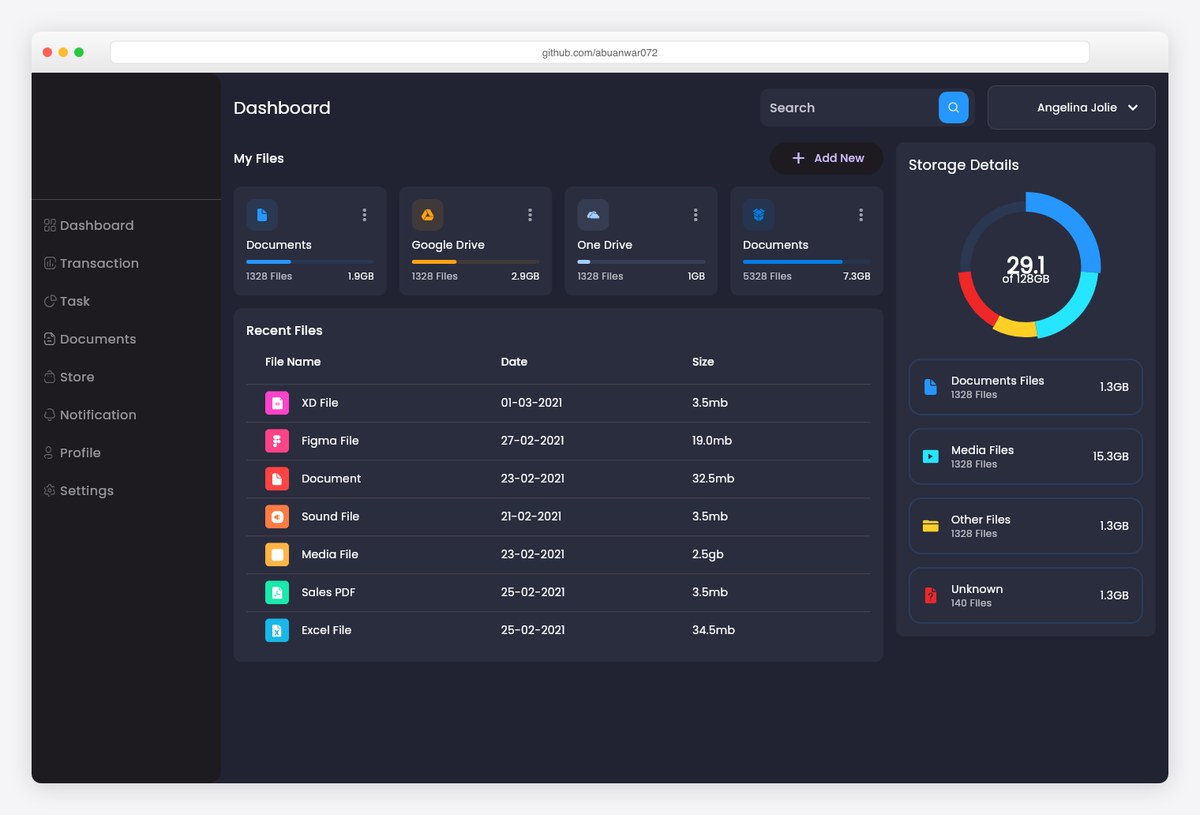Viewport: 1200px width, 815px height.
Task: Click the Size column header
Action: (703, 362)
